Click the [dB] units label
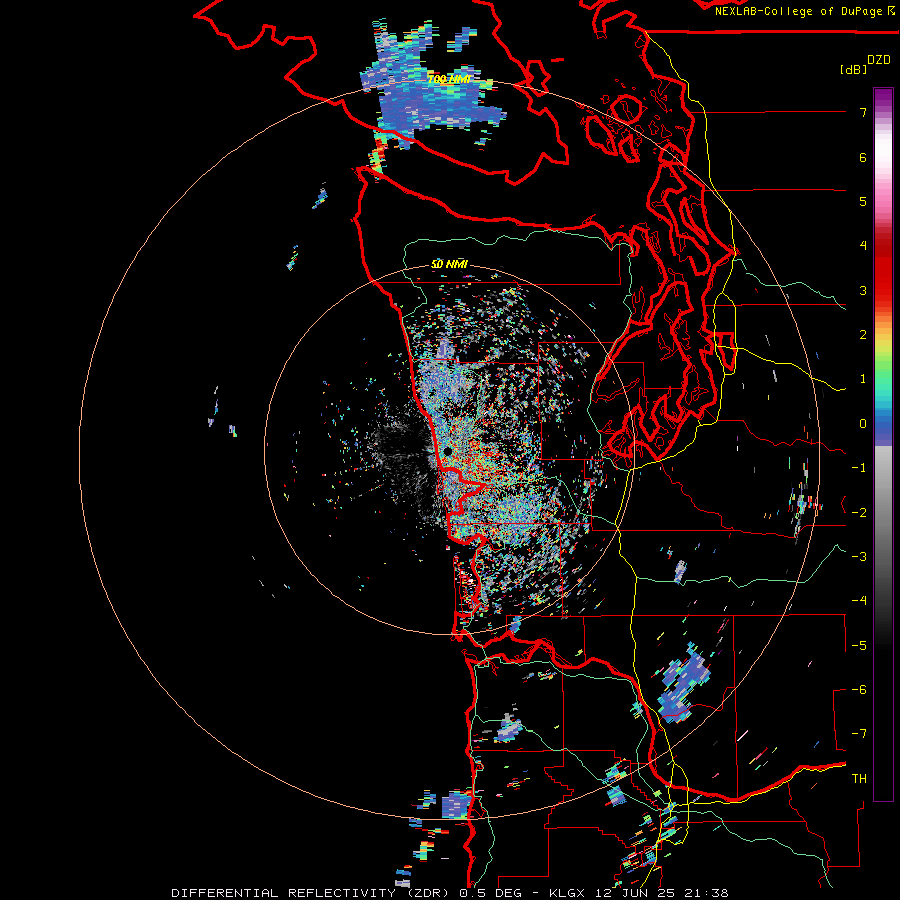 (853, 70)
